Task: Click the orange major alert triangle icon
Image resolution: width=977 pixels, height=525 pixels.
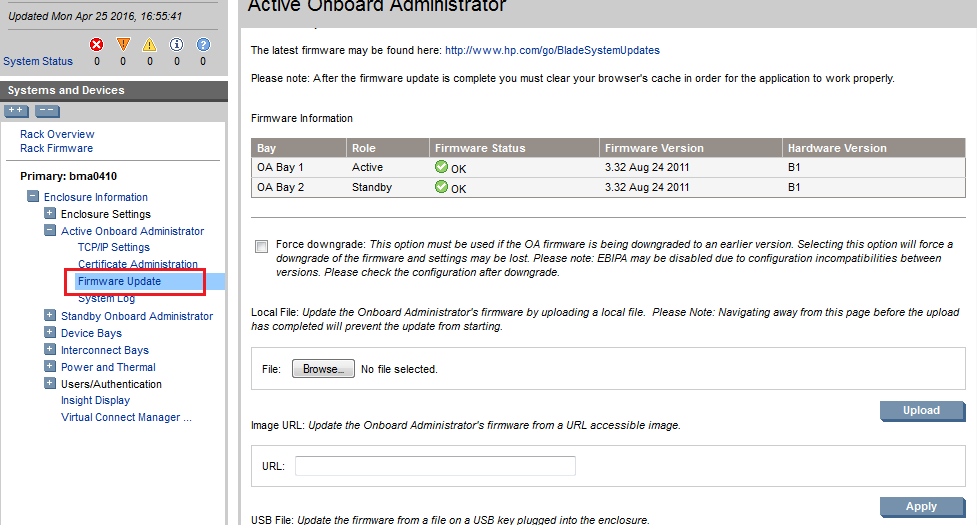Action: coord(123,44)
